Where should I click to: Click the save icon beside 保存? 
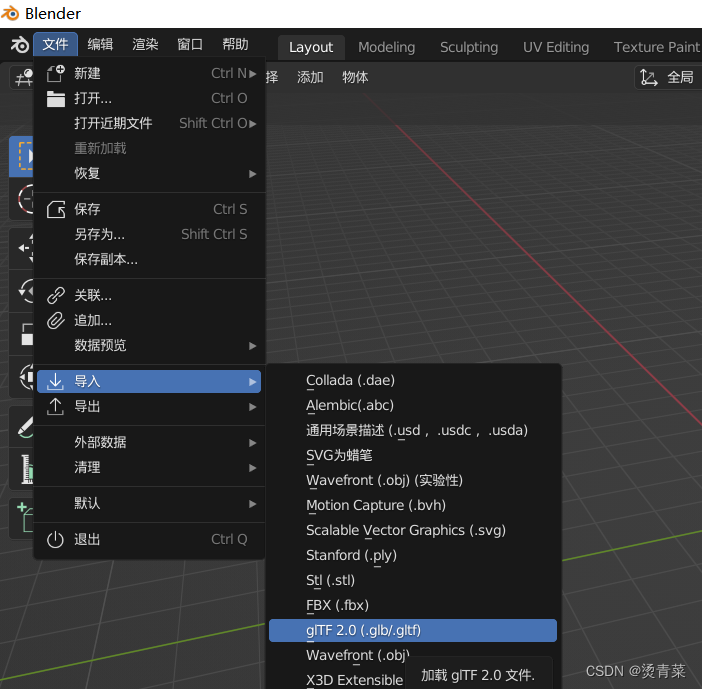(56, 210)
